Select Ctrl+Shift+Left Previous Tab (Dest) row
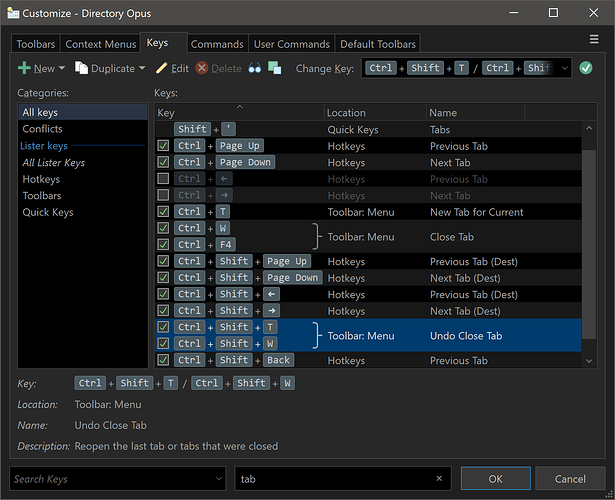Image resolution: width=615 pixels, height=500 pixels. 368,294
